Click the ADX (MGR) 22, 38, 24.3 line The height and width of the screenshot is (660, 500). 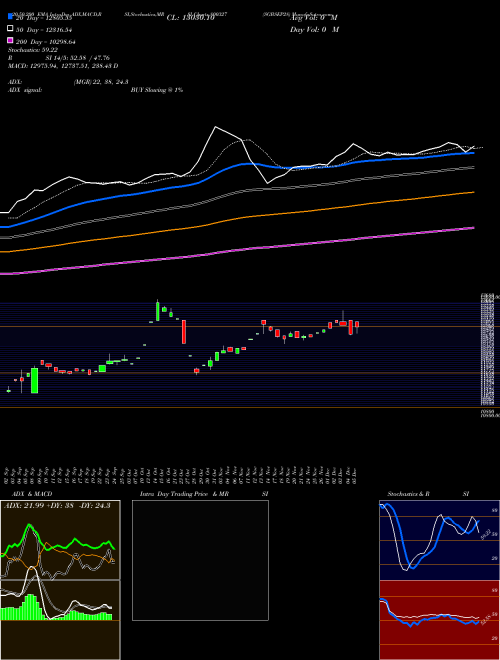pyautogui.click(x=68, y=82)
